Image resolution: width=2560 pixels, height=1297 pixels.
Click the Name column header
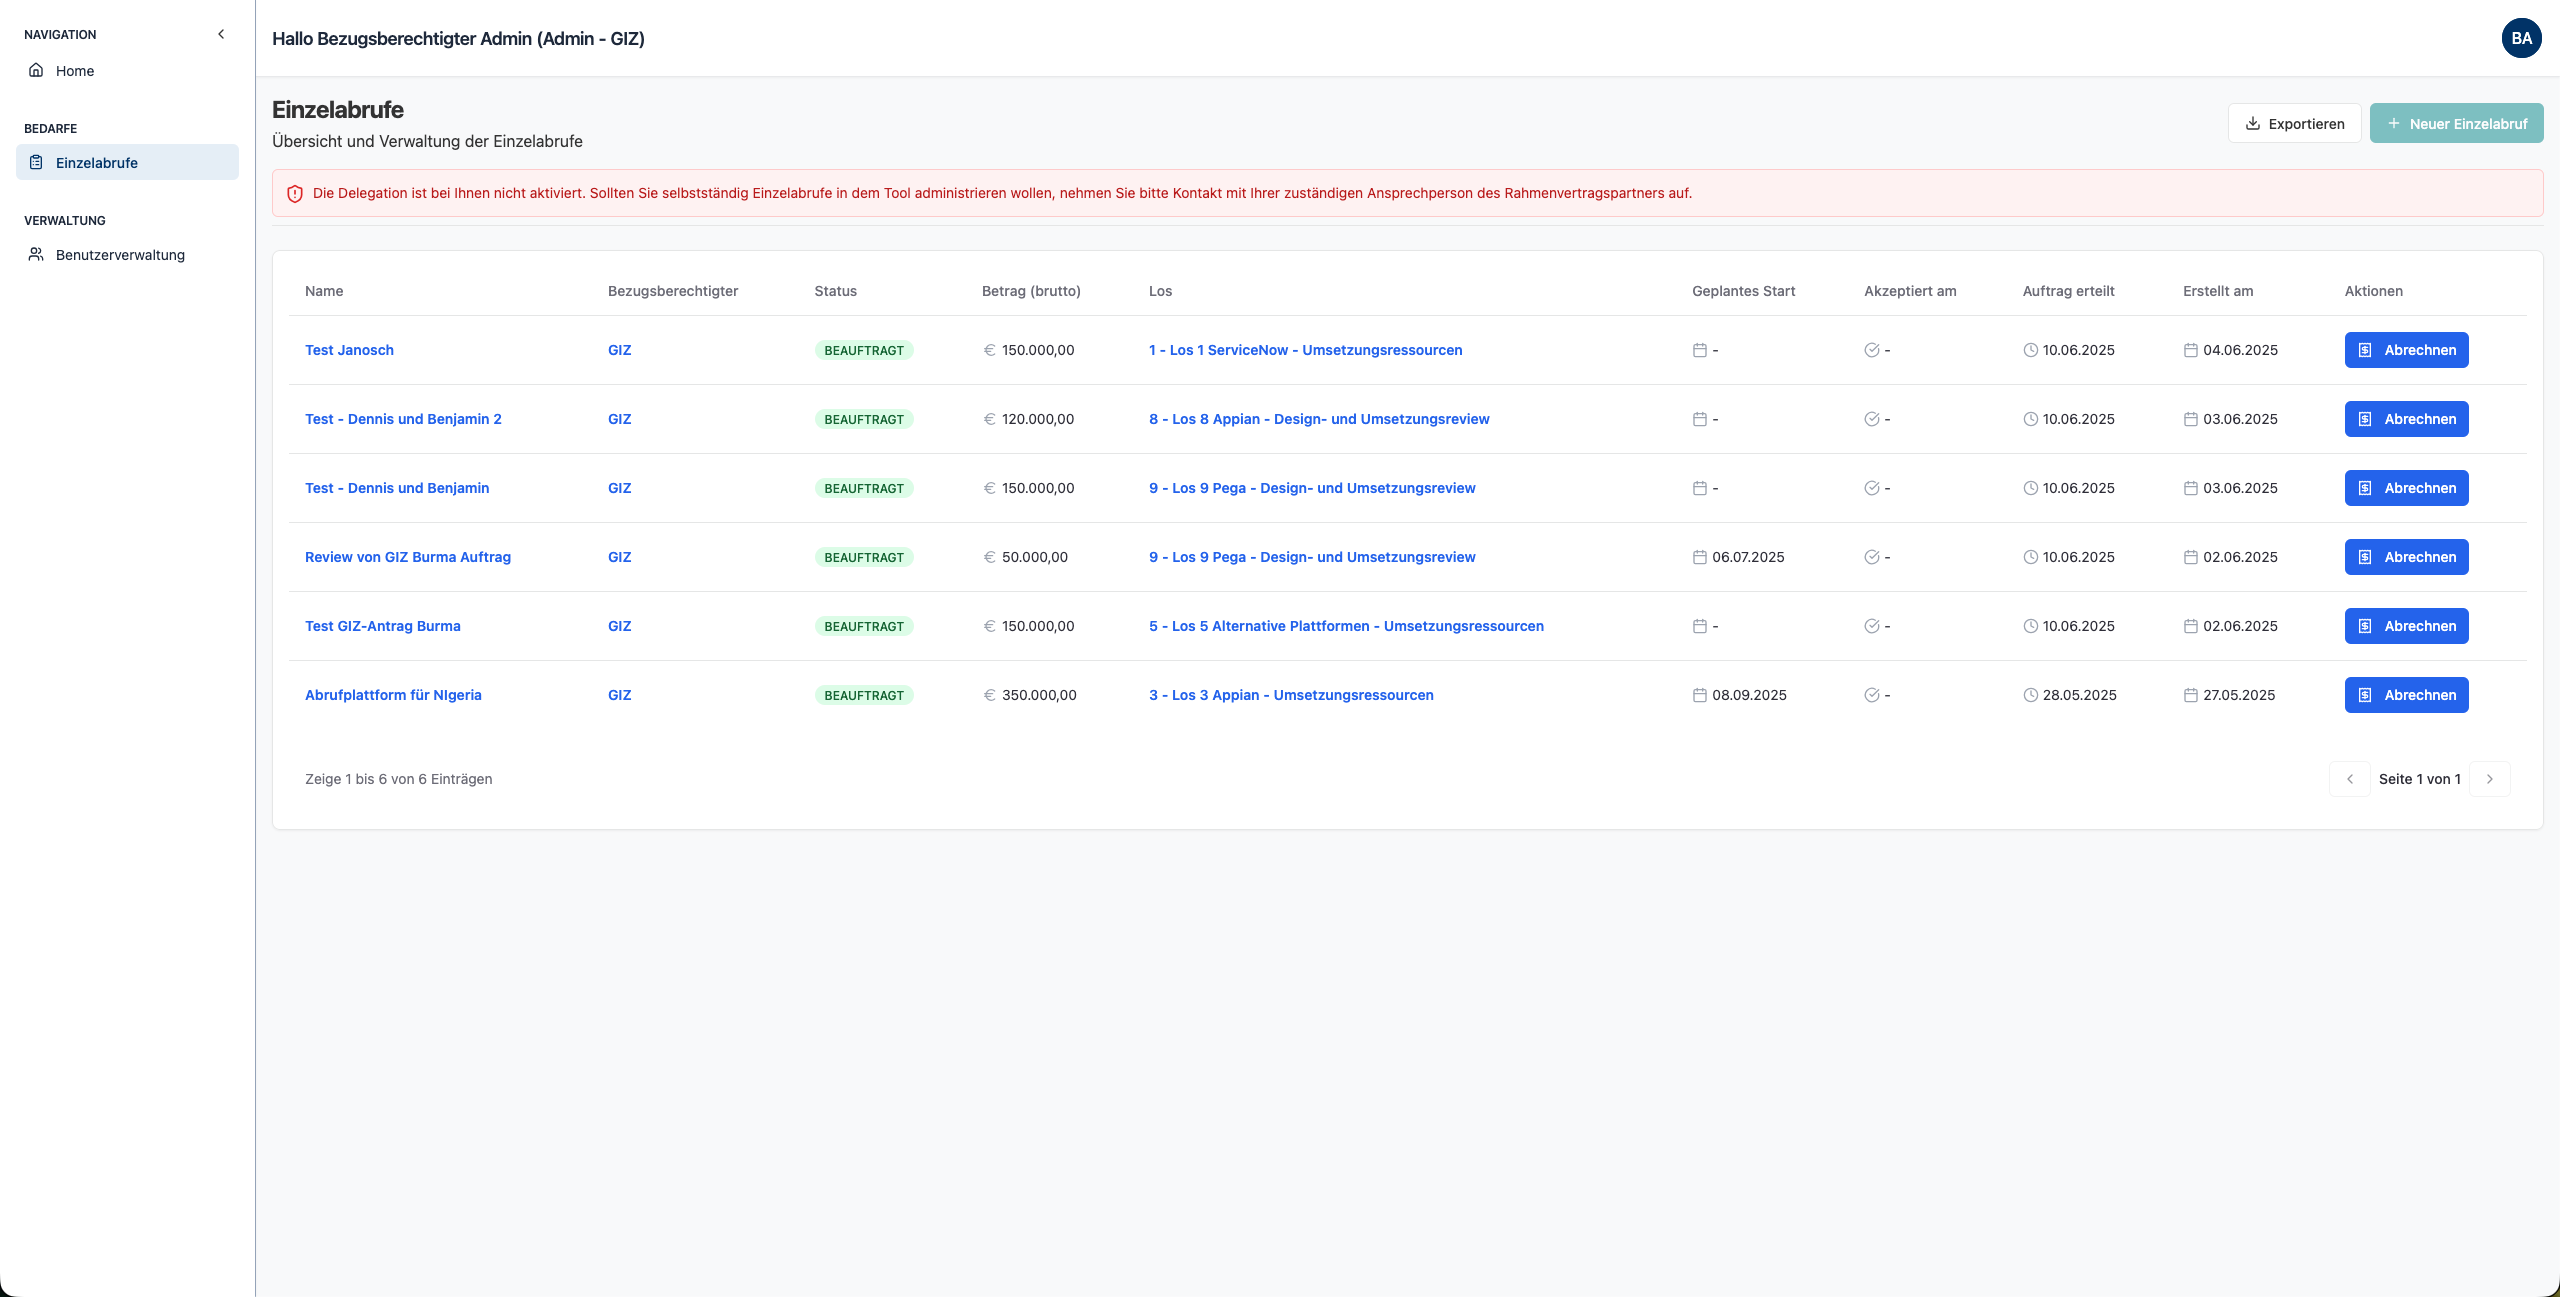click(x=324, y=291)
